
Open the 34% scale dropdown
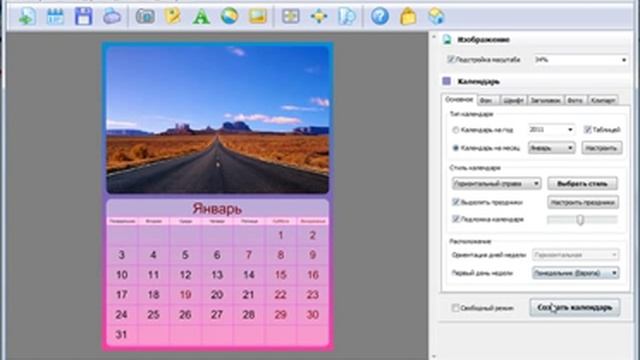click(x=580, y=60)
